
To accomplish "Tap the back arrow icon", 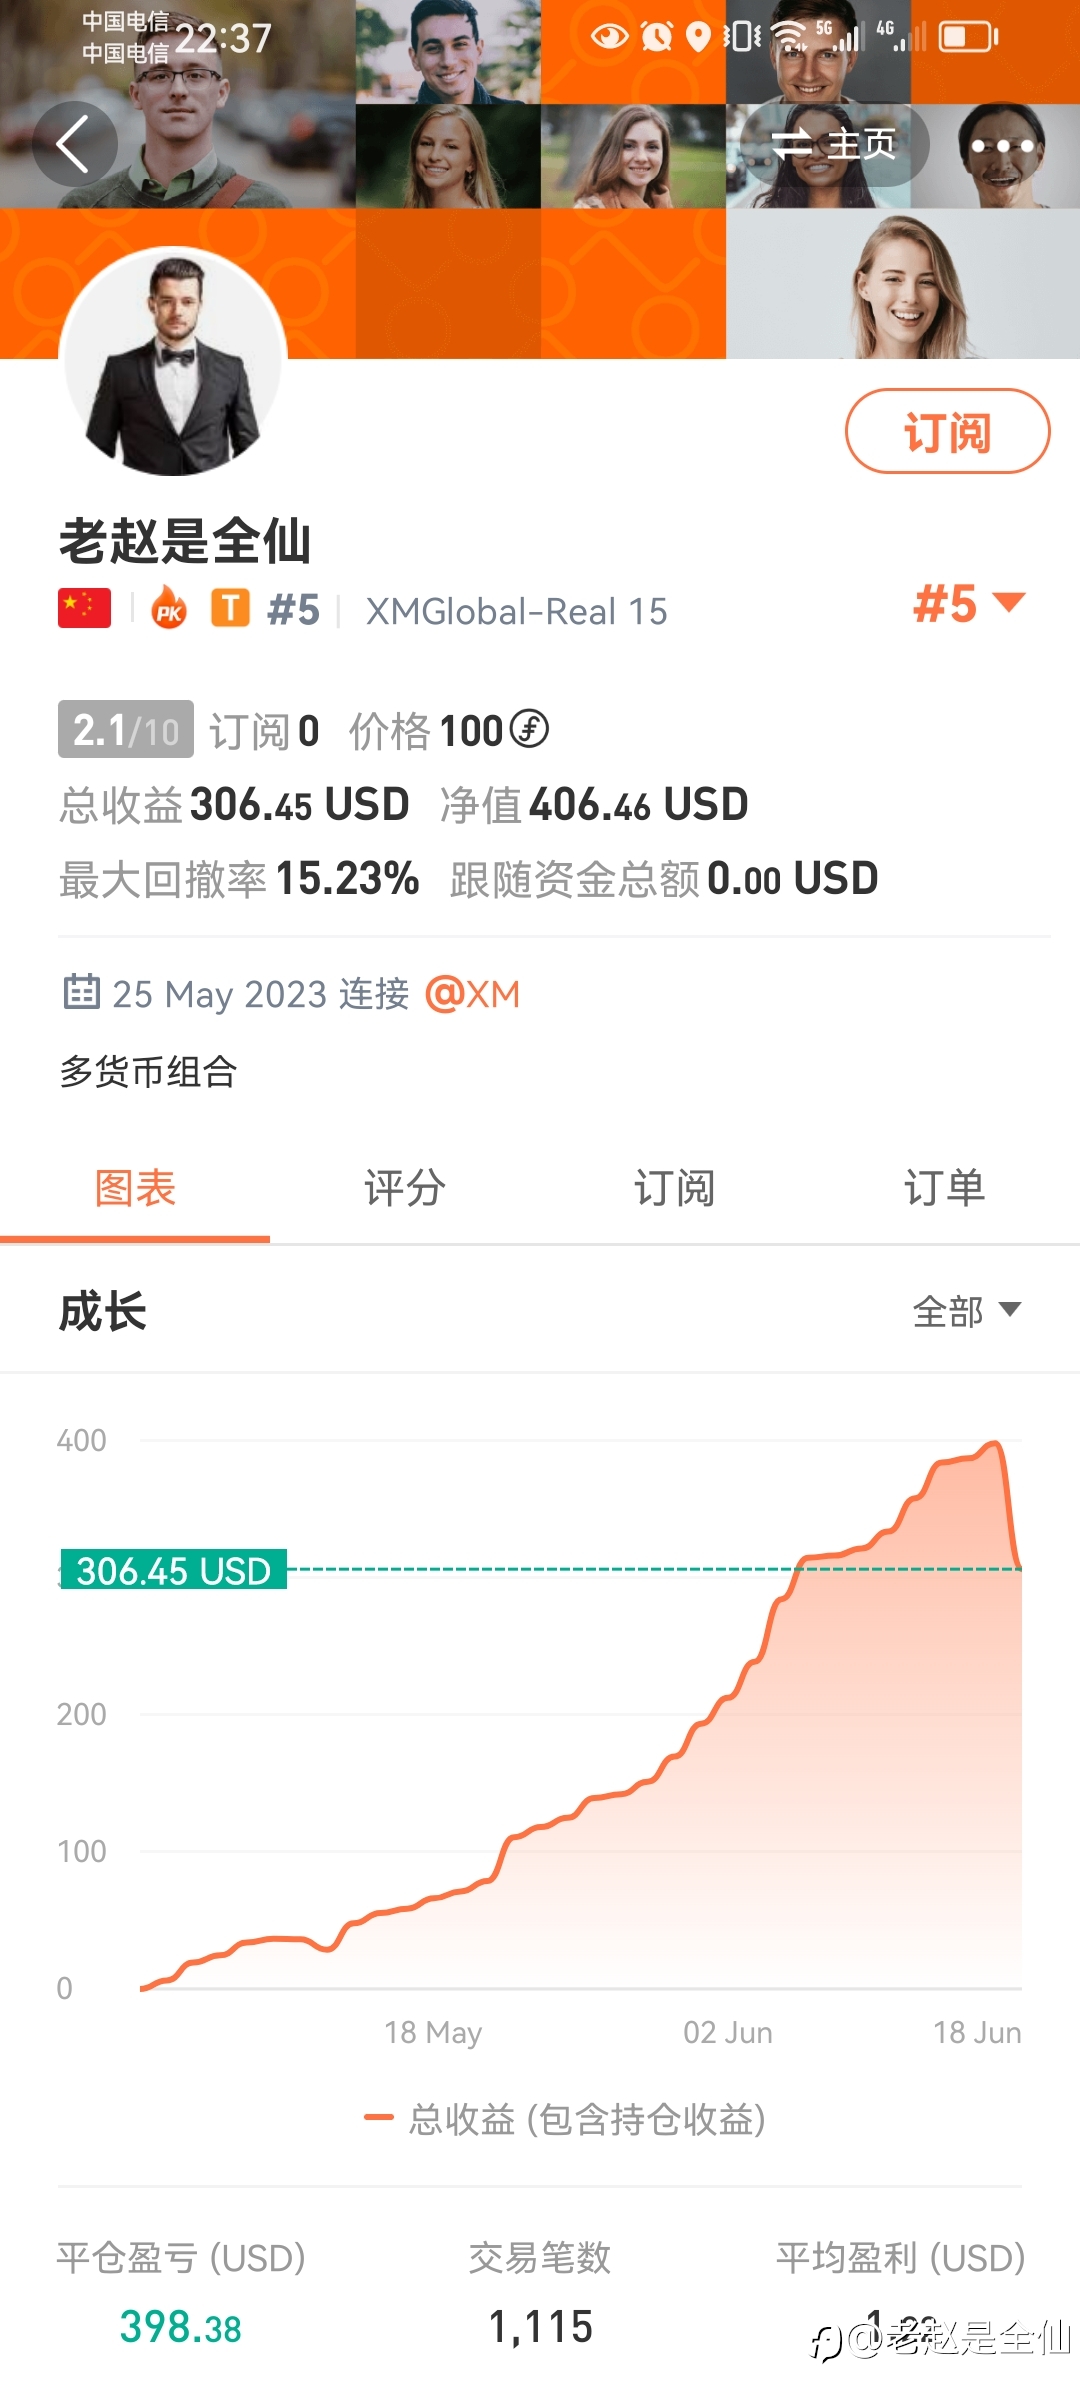I will pos(74,144).
